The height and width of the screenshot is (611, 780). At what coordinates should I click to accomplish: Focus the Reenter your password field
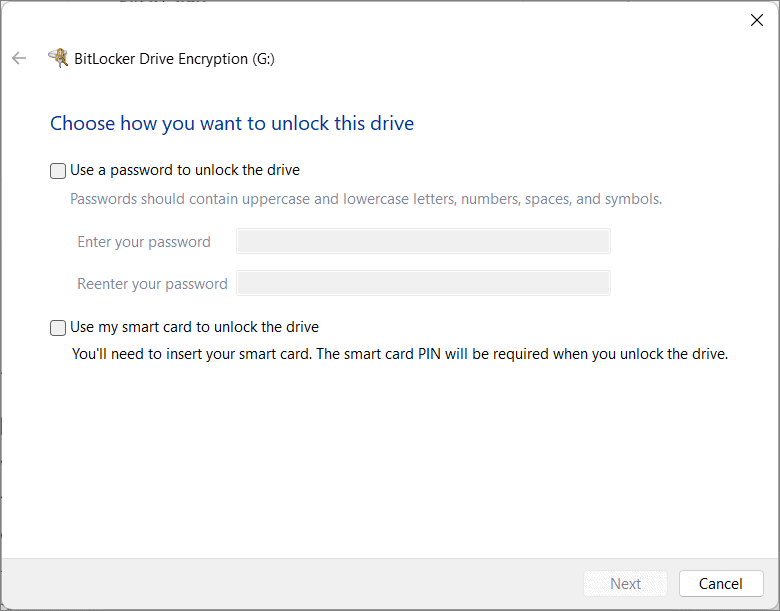coord(423,283)
